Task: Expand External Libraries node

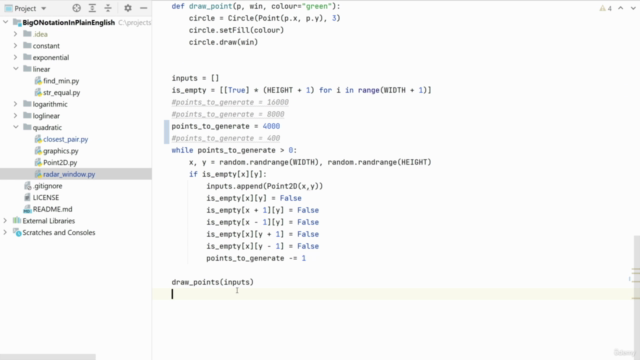Action: 5,221
